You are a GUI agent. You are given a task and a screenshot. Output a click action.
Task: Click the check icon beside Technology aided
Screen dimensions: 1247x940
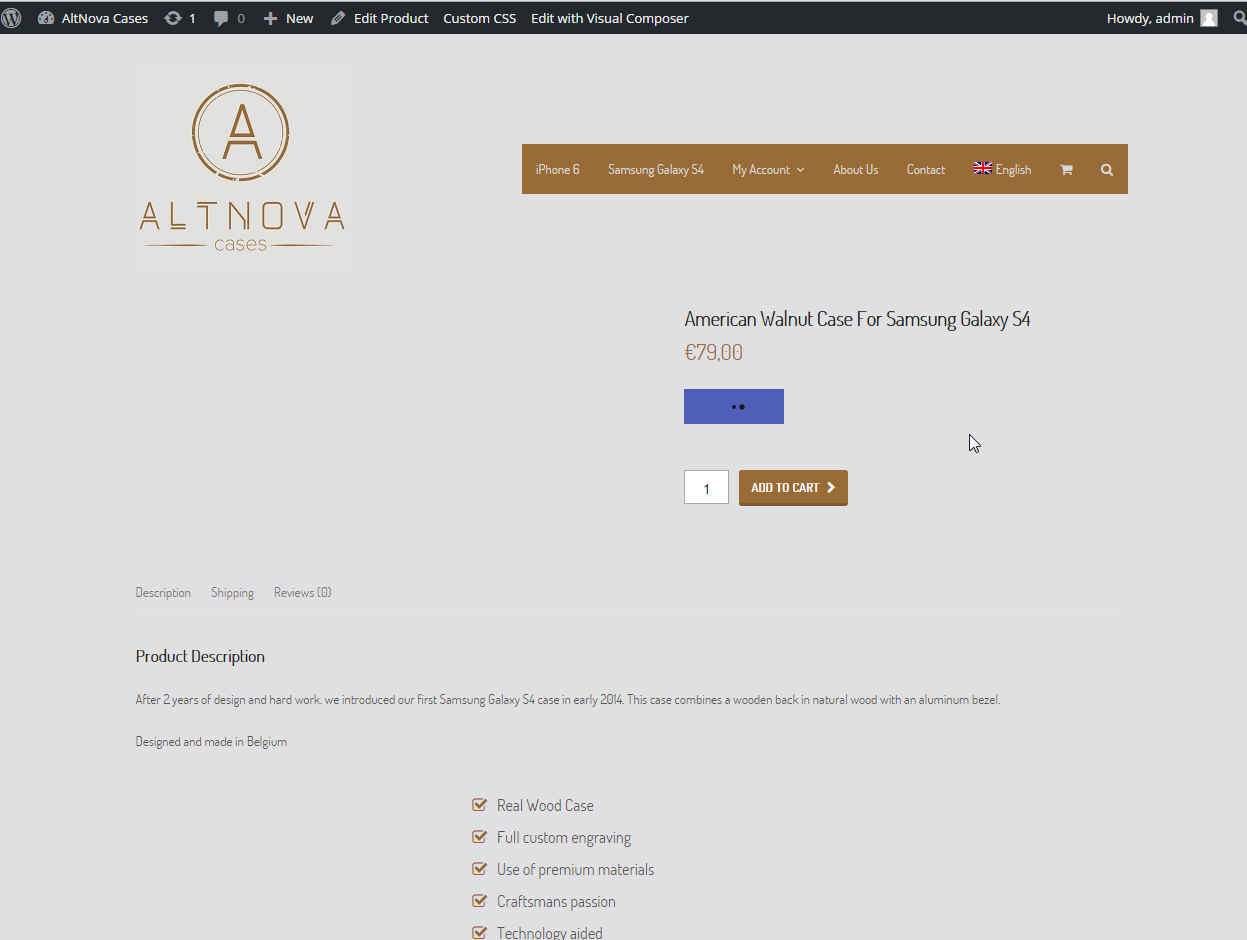coord(479,932)
